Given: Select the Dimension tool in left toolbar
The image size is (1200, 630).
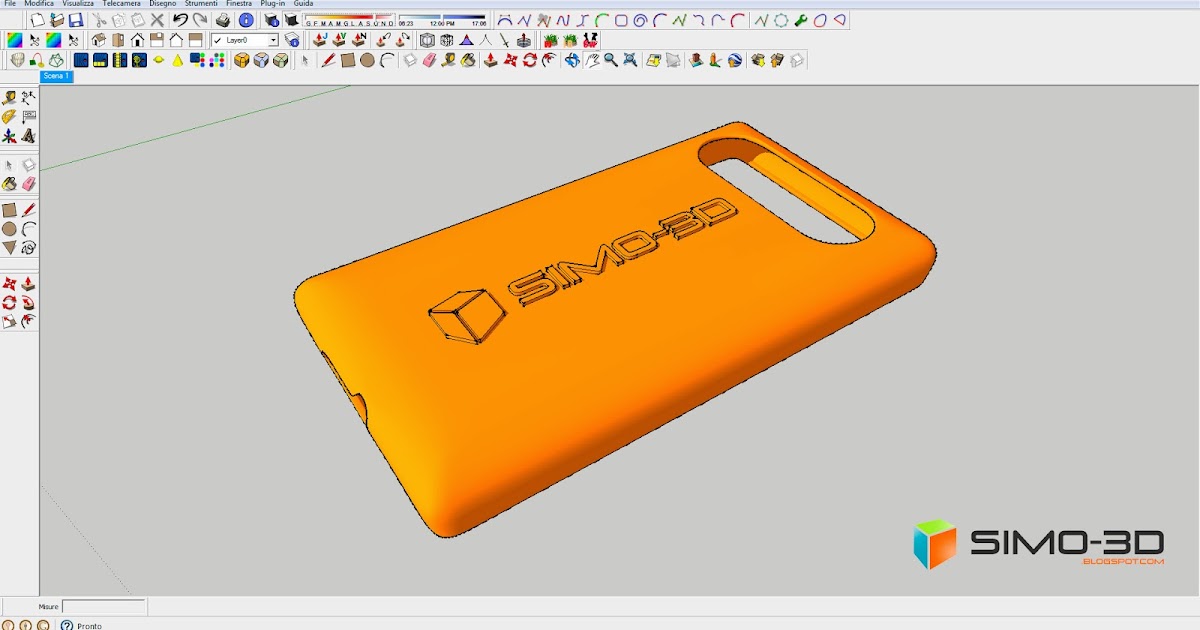Looking at the screenshot, I should tap(29, 97).
